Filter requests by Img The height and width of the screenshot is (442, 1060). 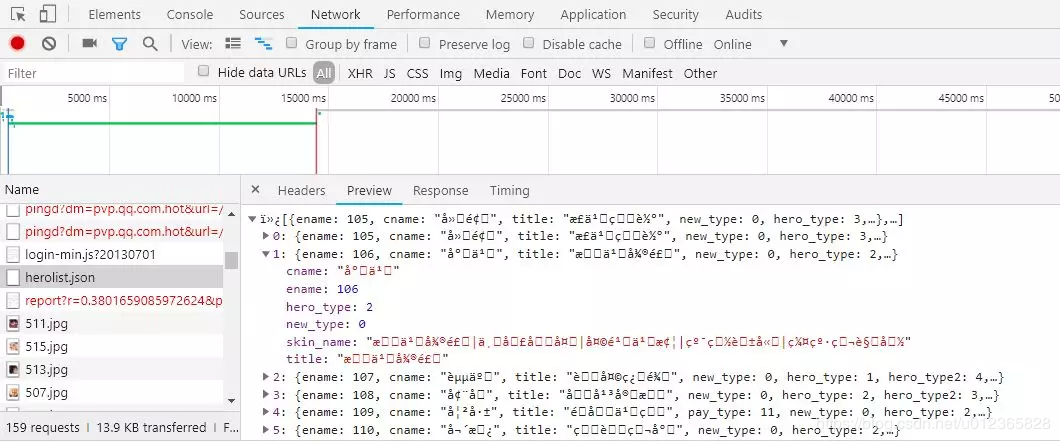(451, 74)
